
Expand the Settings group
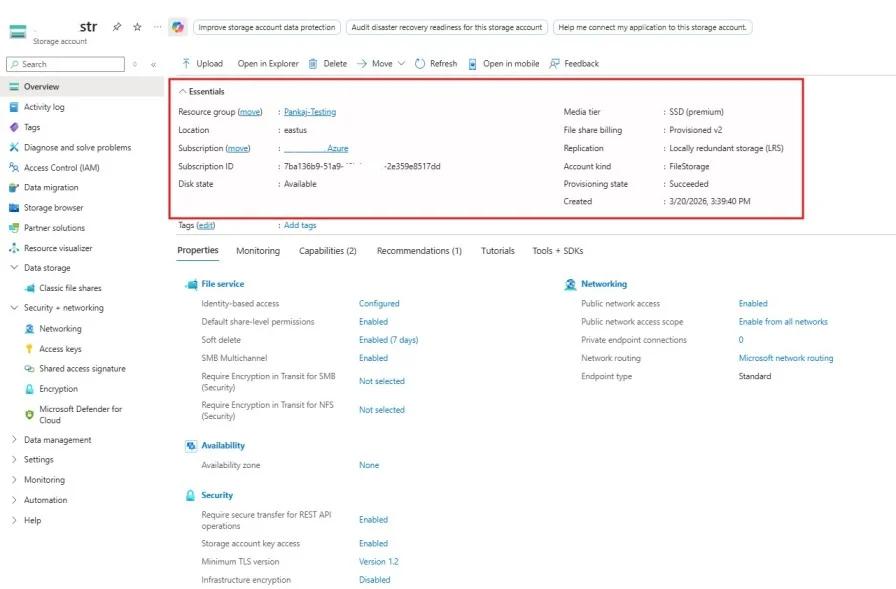(x=14, y=459)
